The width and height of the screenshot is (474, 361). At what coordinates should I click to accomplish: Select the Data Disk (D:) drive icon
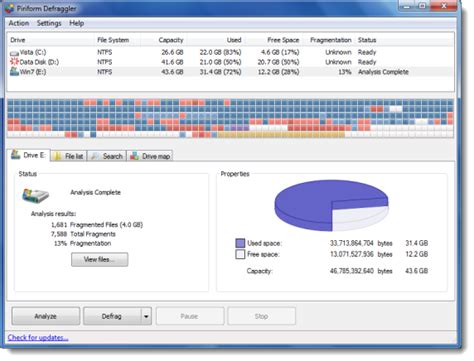coord(14,62)
